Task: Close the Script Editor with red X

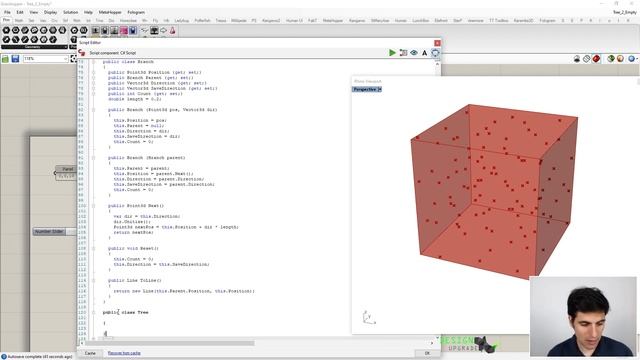Action: click(x=437, y=43)
